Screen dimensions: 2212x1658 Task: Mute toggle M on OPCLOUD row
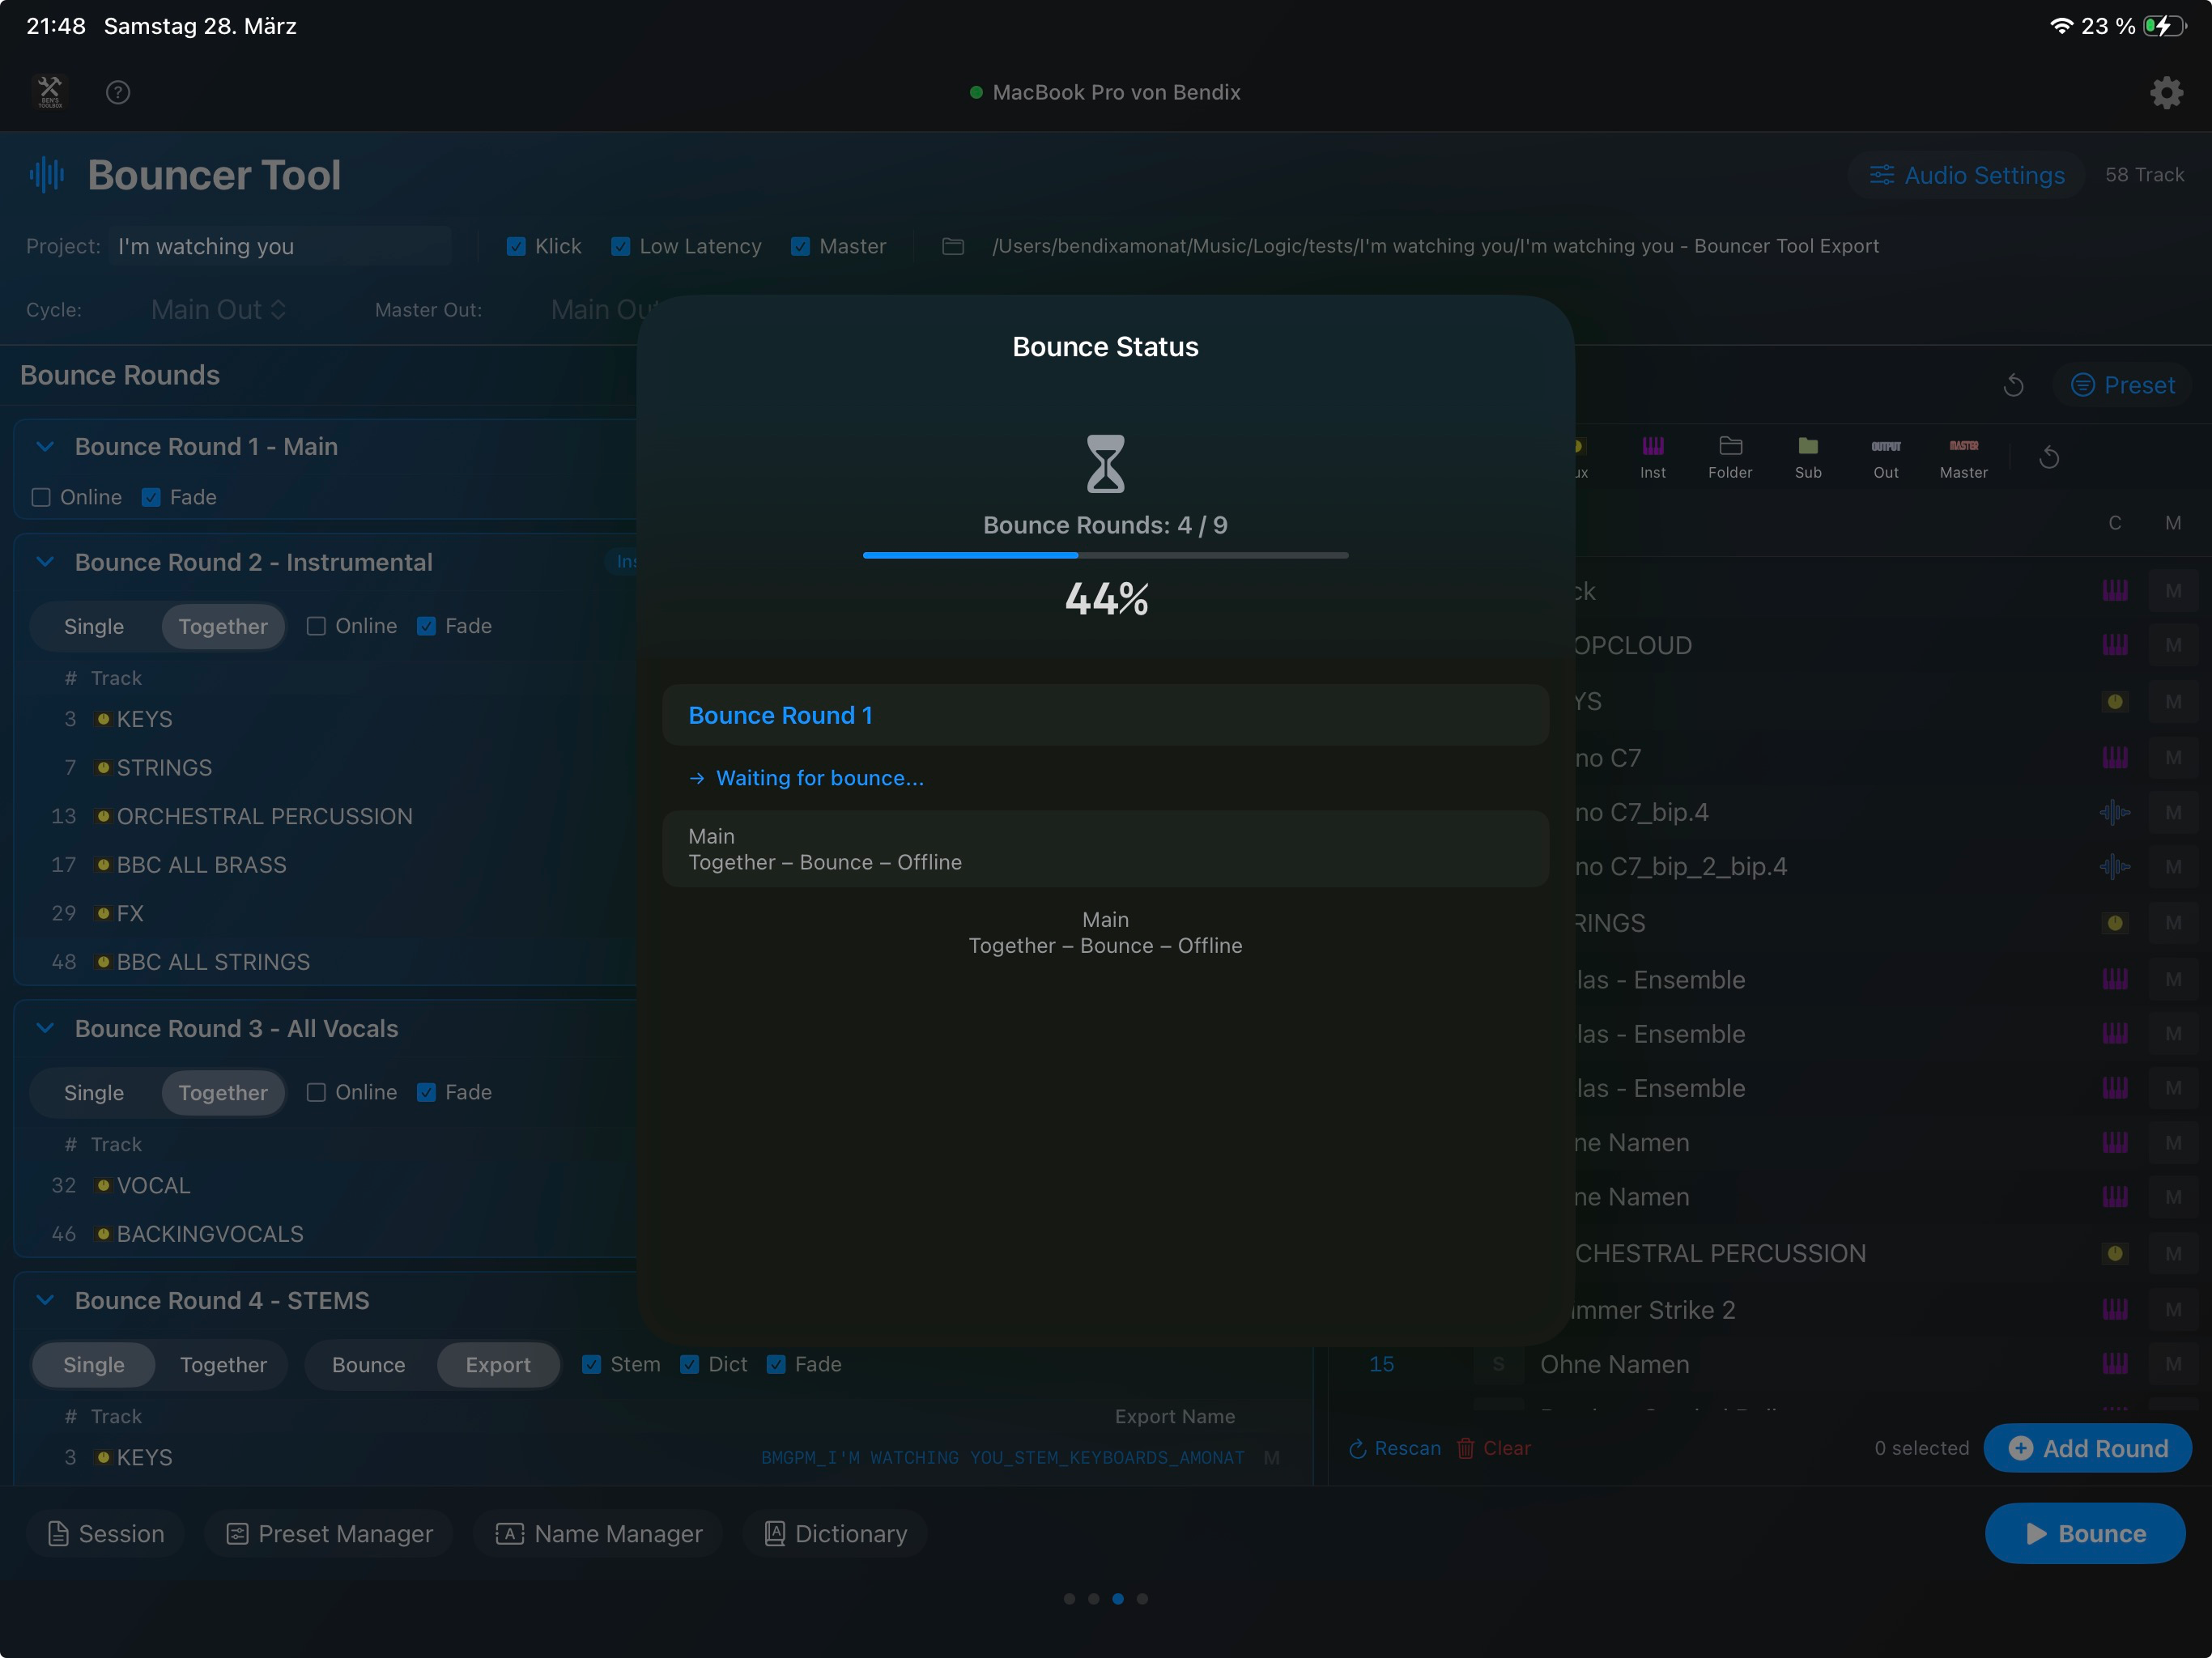pyautogui.click(x=2173, y=645)
